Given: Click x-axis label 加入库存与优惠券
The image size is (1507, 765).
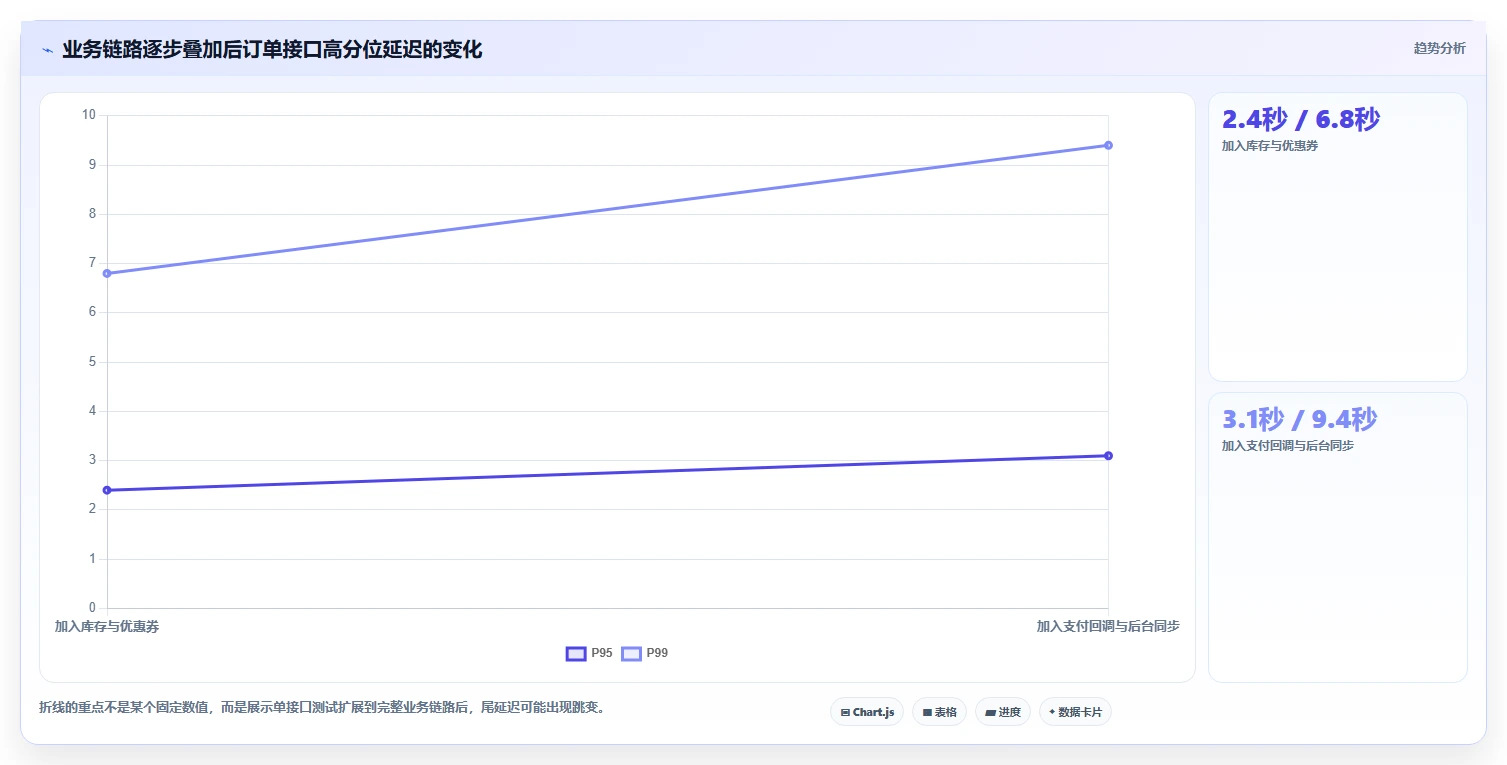Looking at the screenshot, I should (107, 626).
